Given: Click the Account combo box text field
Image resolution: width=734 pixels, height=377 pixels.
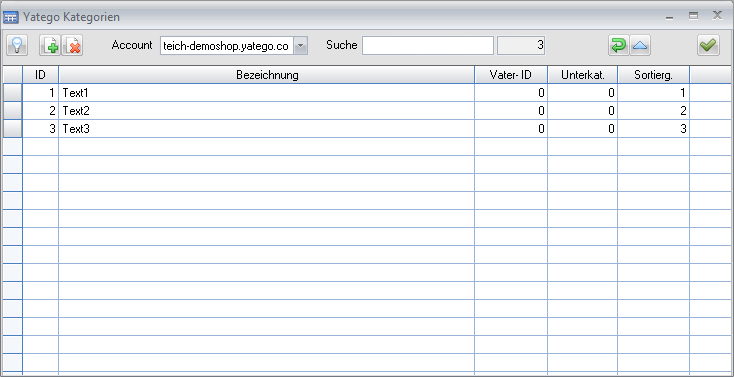Looking at the screenshot, I should click(x=227, y=46).
